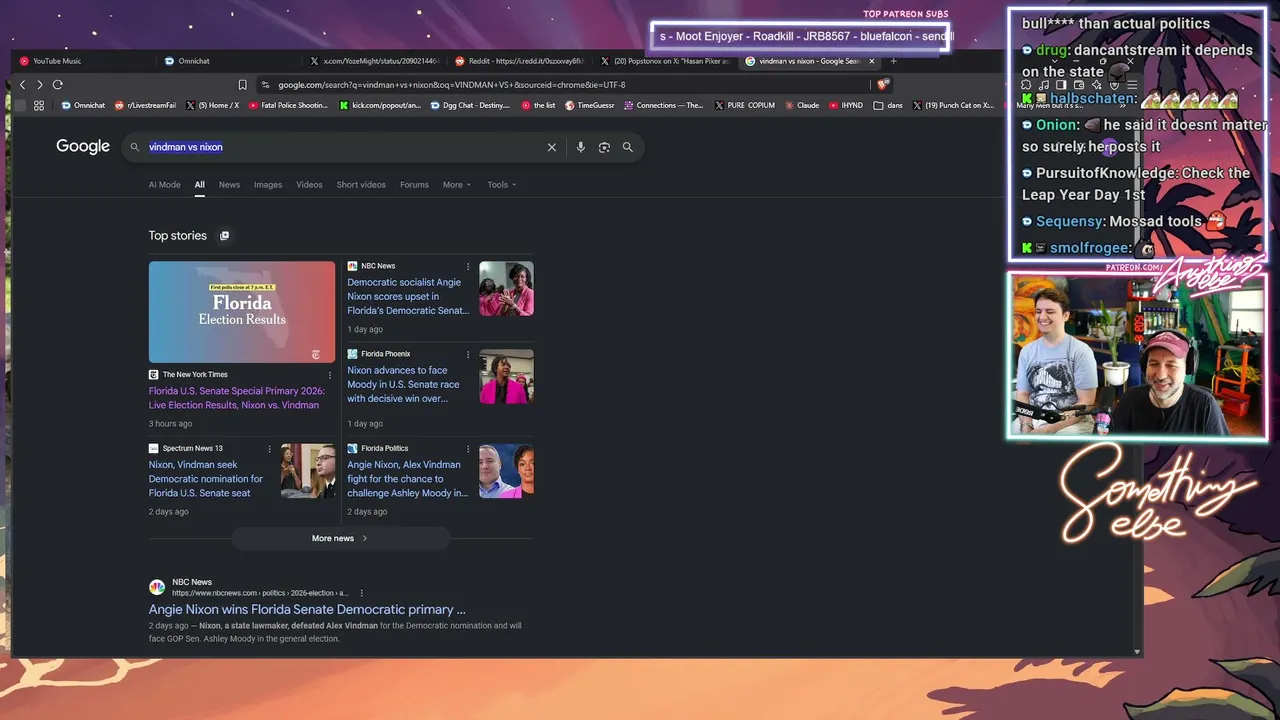
Task: Bookmark this page with the bookmark icon
Action: (242, 85)
